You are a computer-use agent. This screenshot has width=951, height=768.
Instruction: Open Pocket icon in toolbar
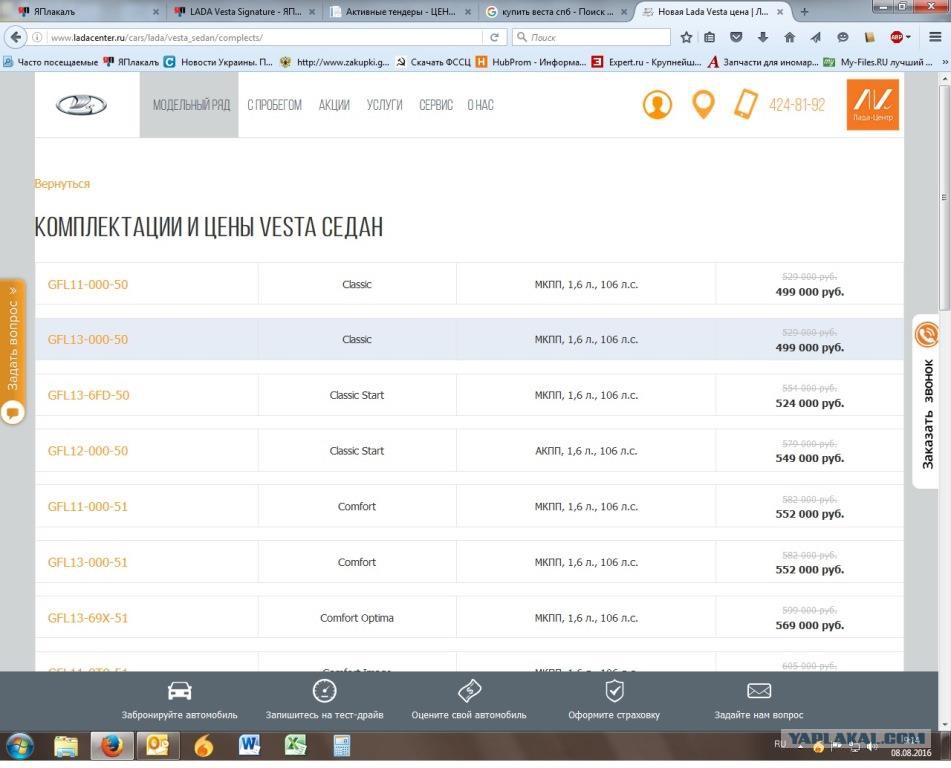[736, 38]
